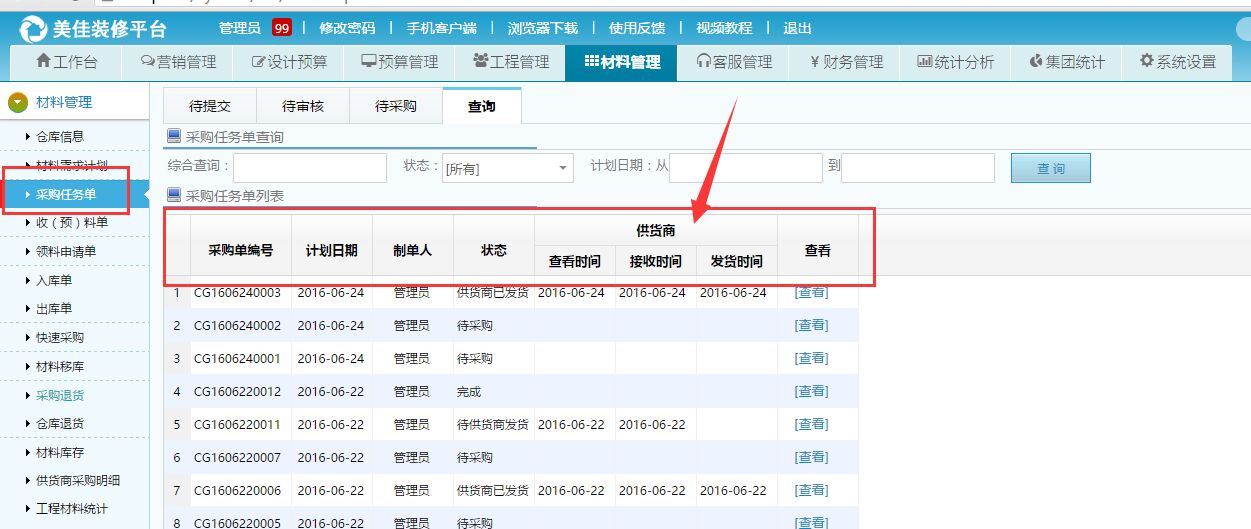
Task: Open the 系统设置 gear menu
Action: 1178,62
